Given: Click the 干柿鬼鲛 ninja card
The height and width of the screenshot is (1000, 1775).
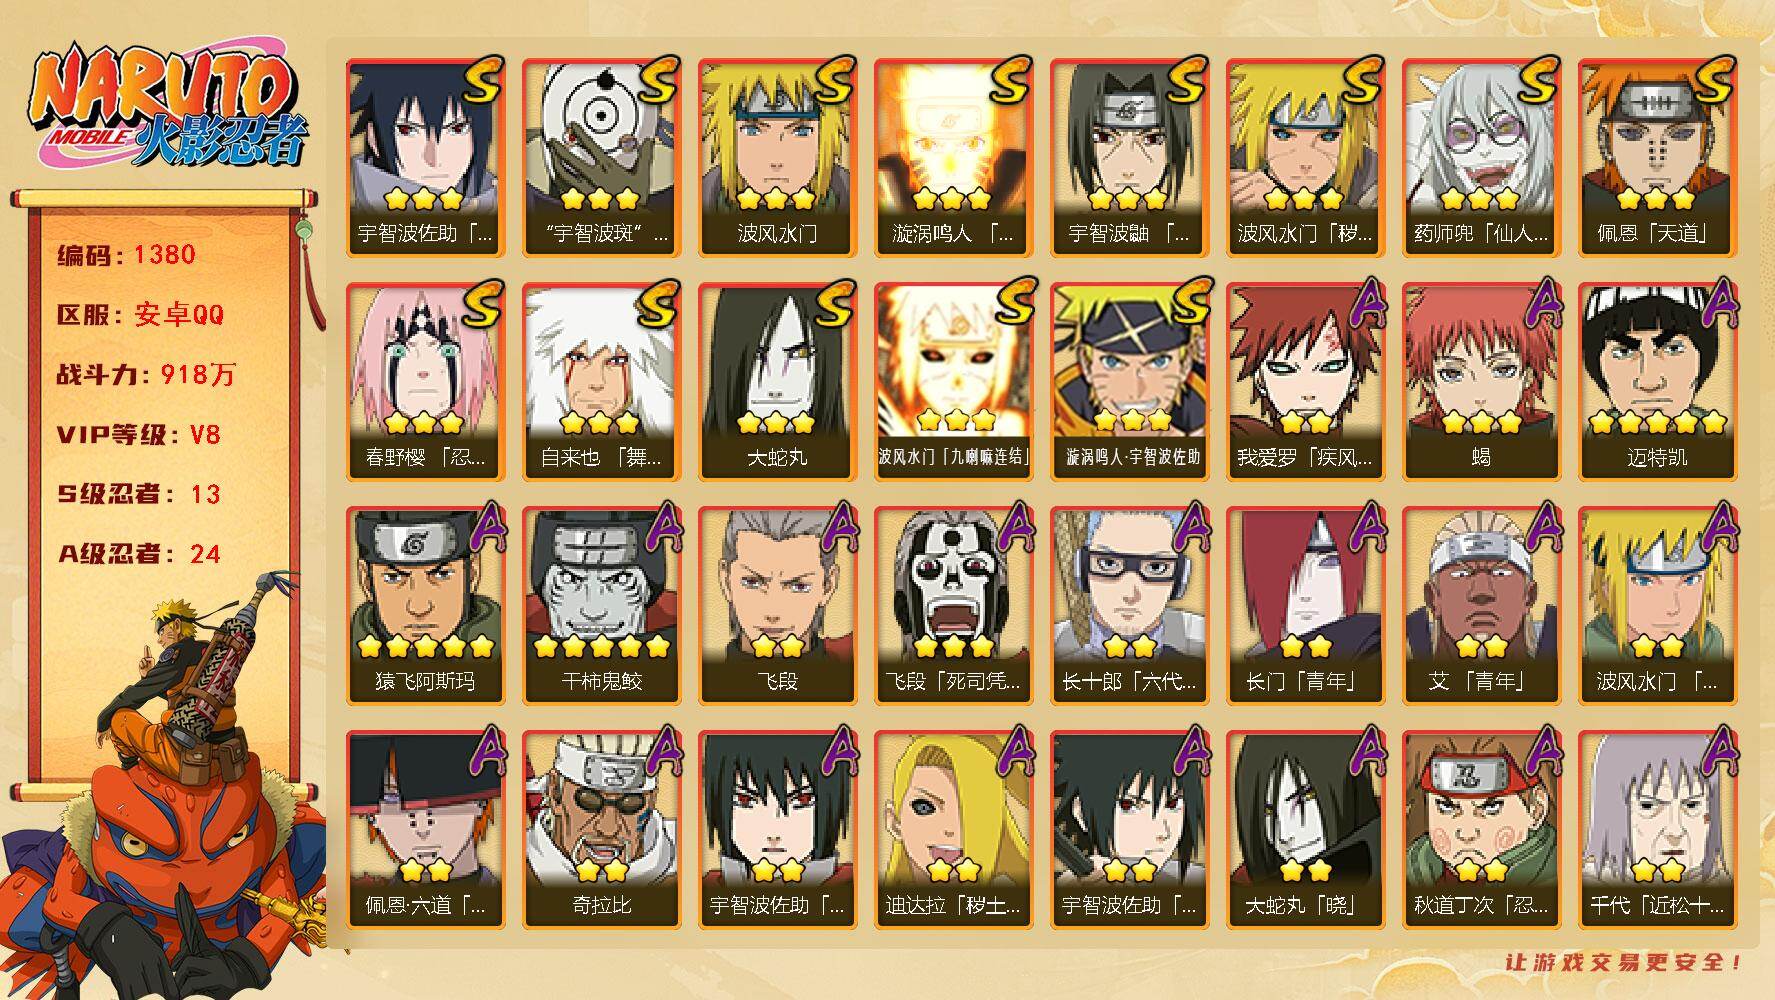Looking at the screenshot, I should click(x=601, y=606).
